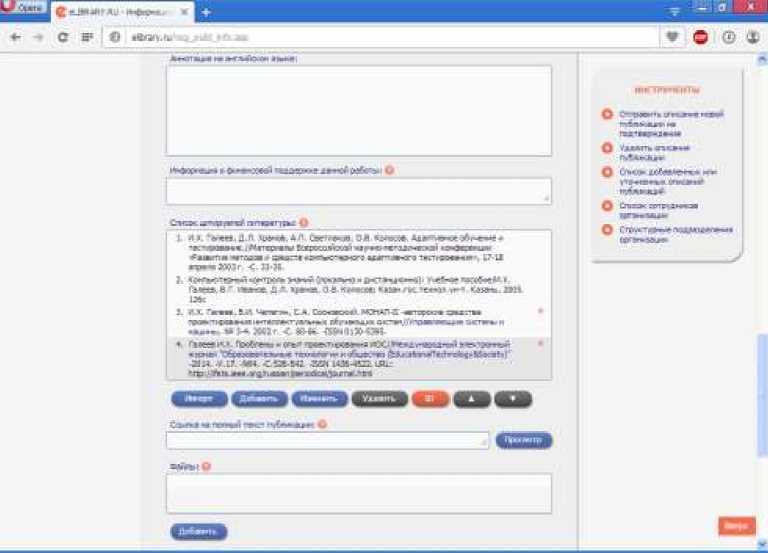This screenshot has width=768, height=553.
Task: Close the eLIBRARY.RU tab
Action: click(x=185, y=12)
